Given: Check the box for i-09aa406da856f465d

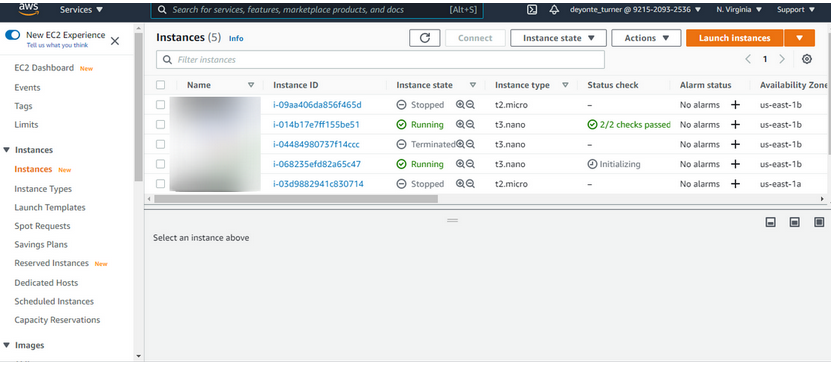Looking at the screenshot, I should [x=160, y=105].
